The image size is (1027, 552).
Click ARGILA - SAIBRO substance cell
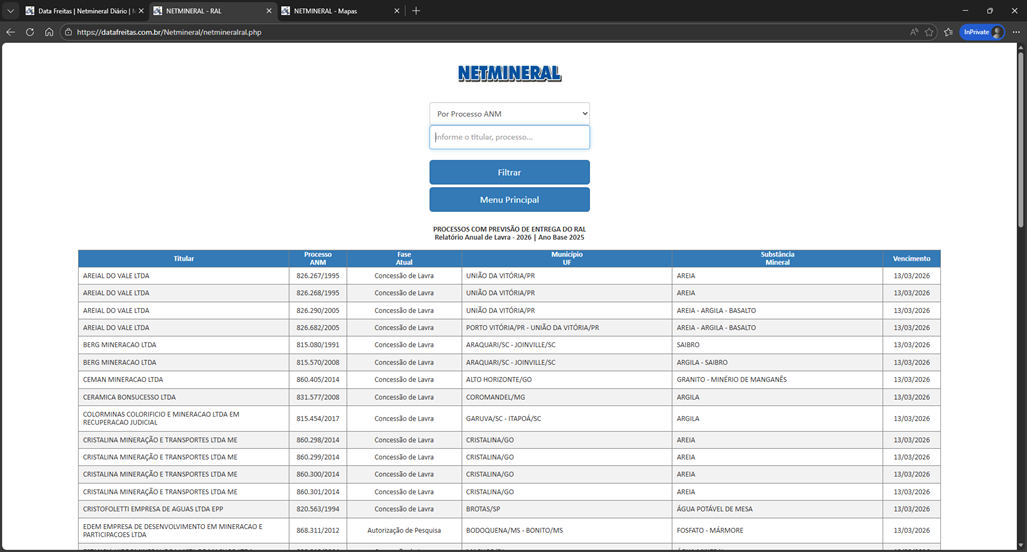coord(777,362)
